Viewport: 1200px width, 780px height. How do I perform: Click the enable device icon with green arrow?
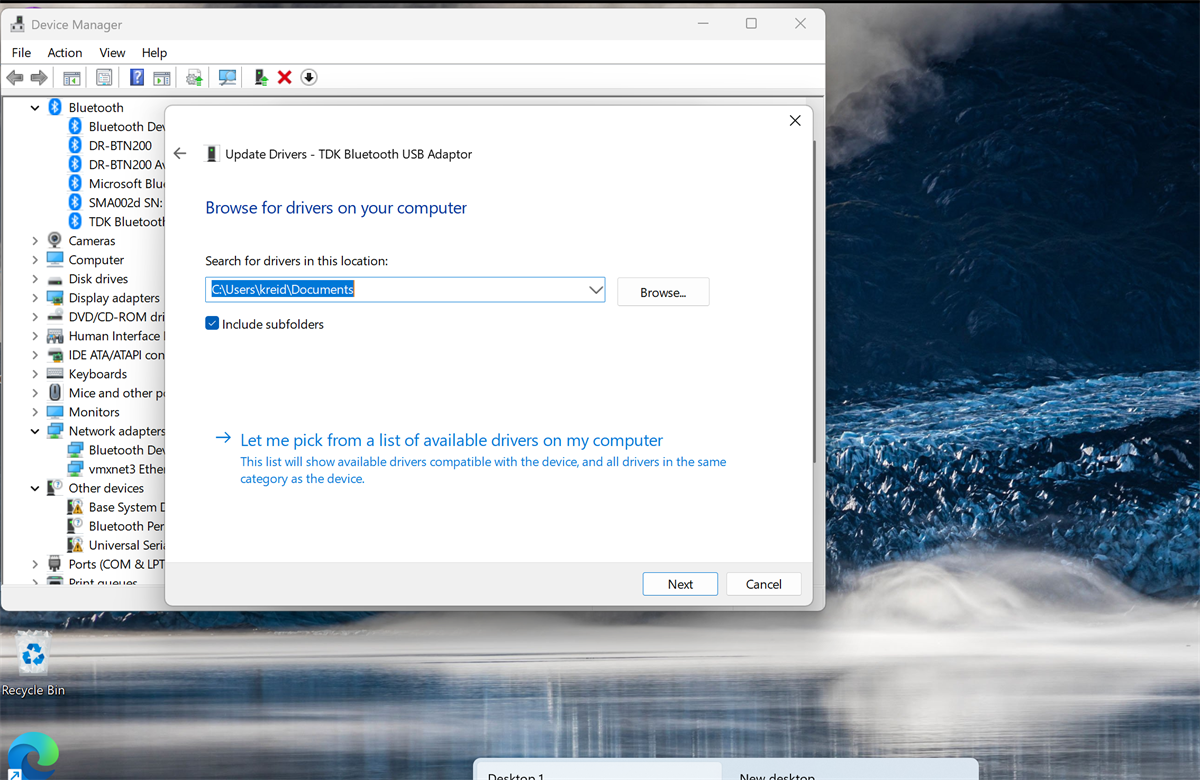pyautogui.click(x=261, y=78)
